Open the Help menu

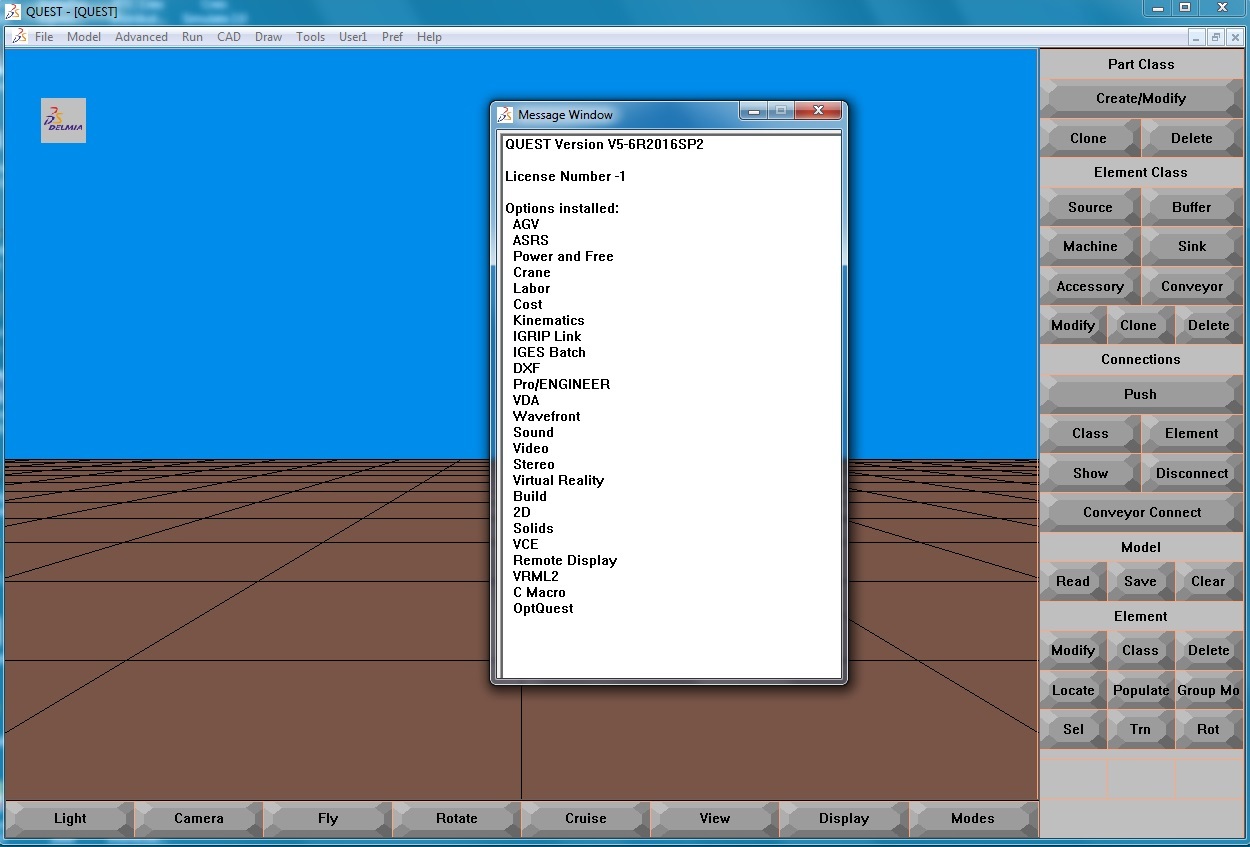click(429, 37)
